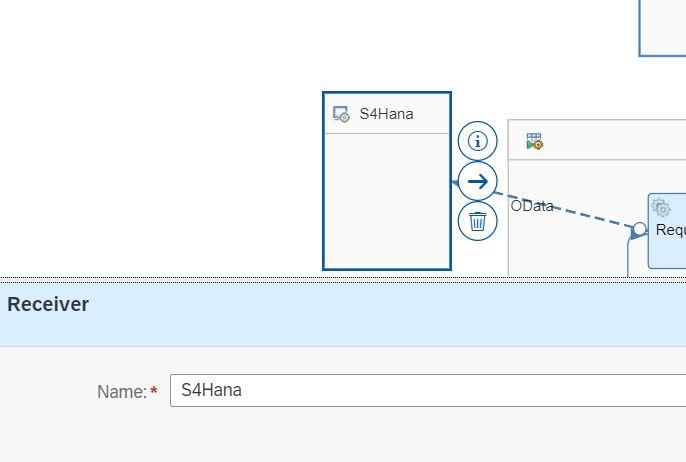Image resolution: width=686 pixels, height=462 pixels.
Task: Click the information icon beside S4Hana receiver
Action: tap(477, 141)
